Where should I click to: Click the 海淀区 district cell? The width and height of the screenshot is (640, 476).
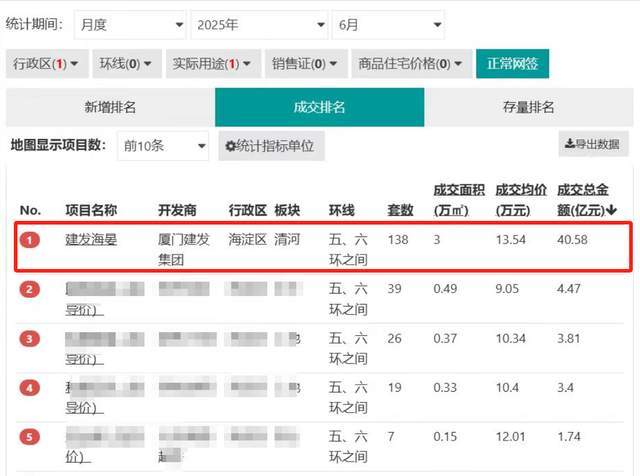point(247,239)
